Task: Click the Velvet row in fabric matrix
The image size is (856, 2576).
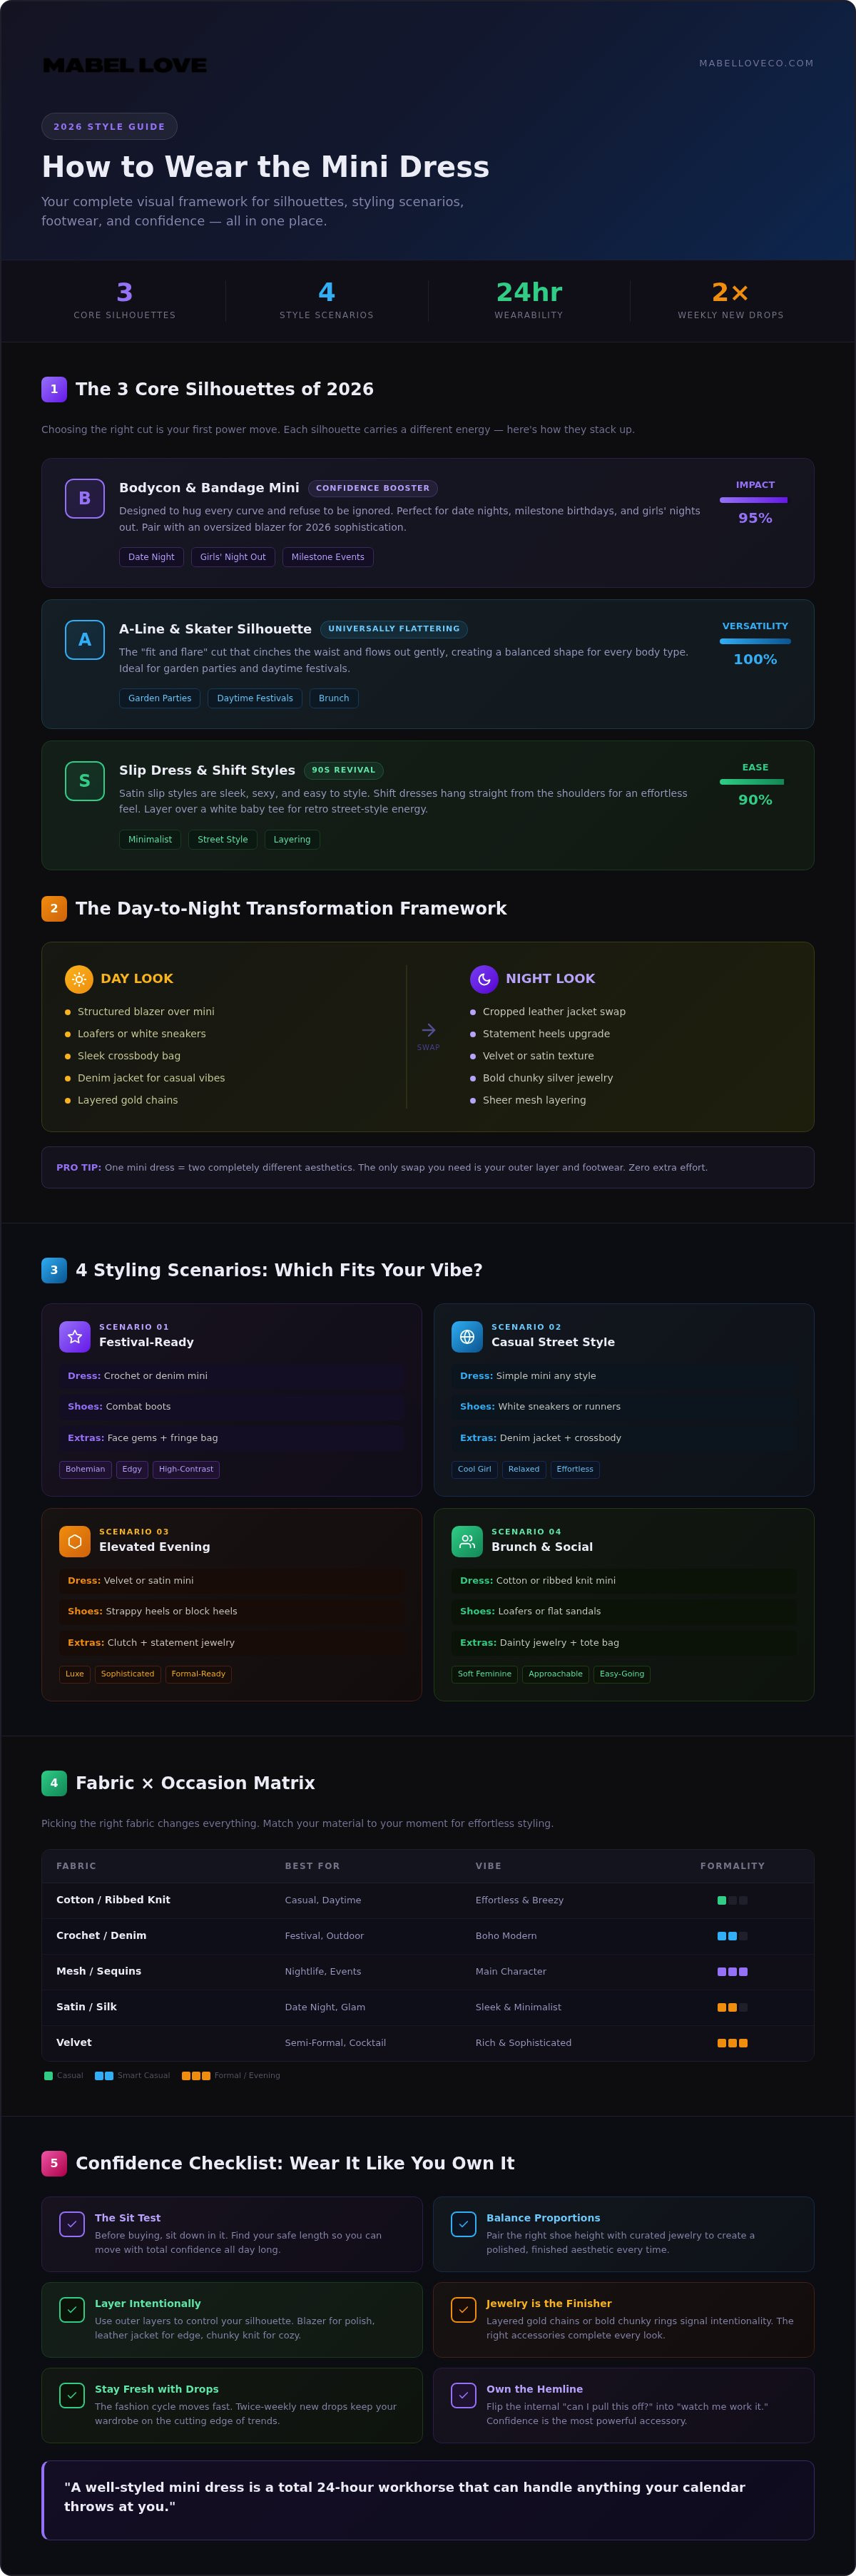Action: pos(428,2043)
